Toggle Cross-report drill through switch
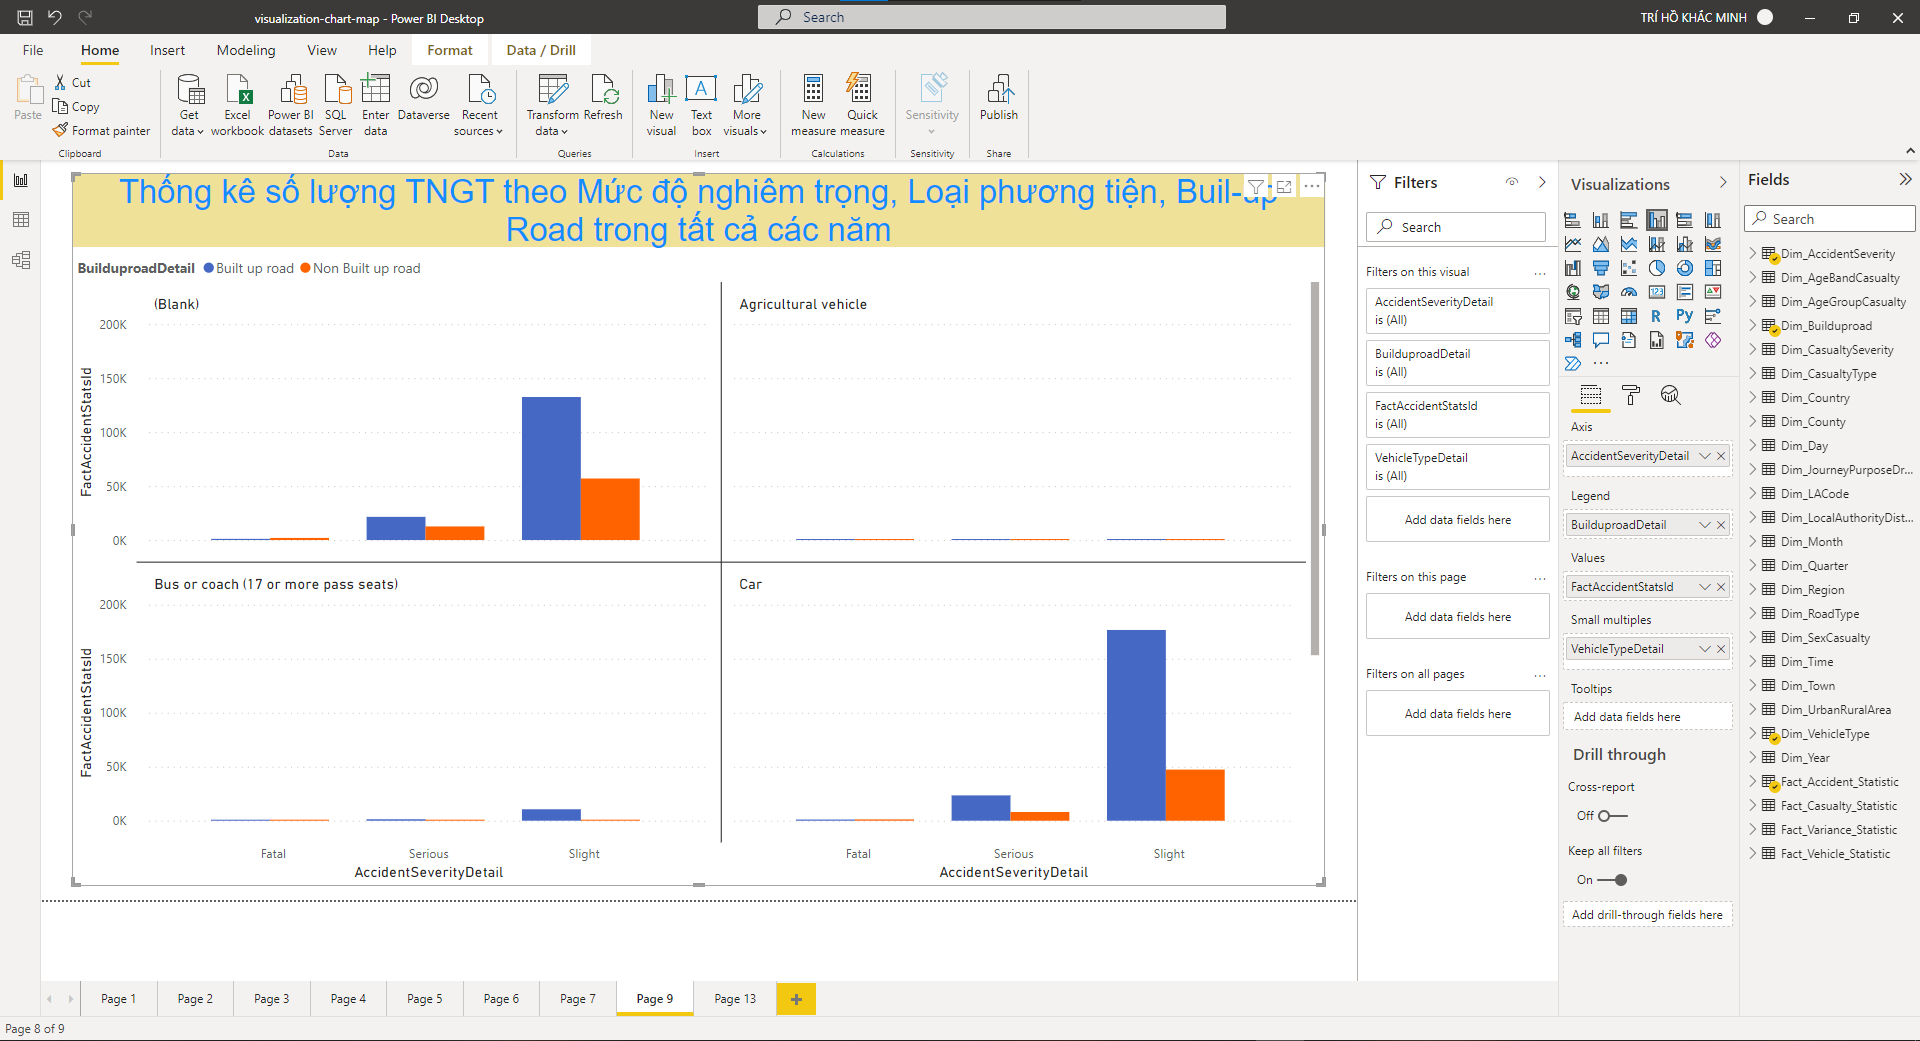The height and width of the screenshot is (1041, 1920). 1612,816
